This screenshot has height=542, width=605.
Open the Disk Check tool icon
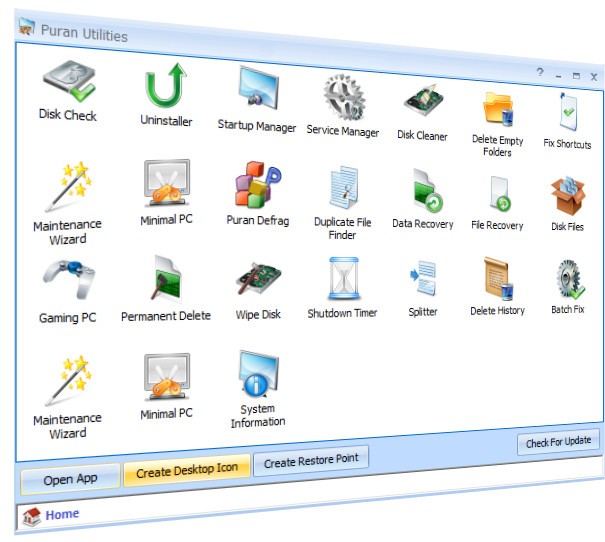[69, 81]
